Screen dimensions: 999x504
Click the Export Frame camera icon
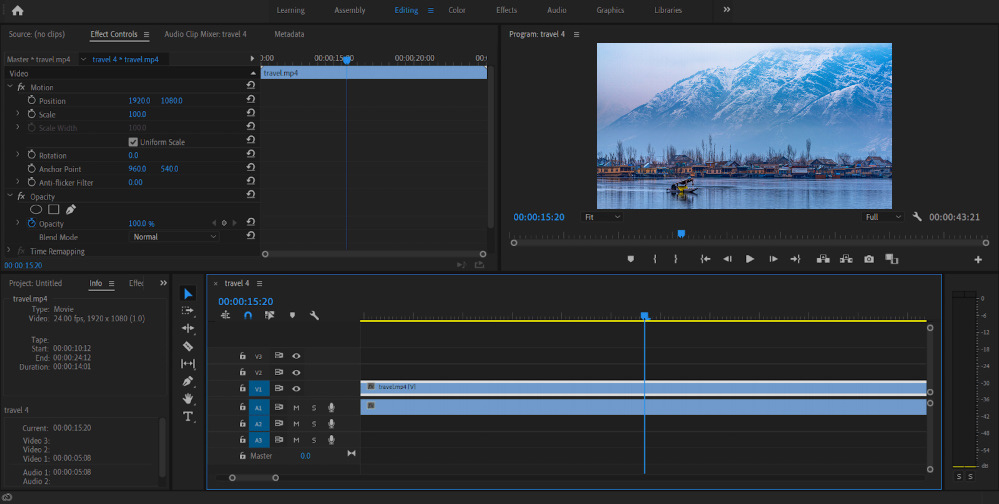point(869,259)
